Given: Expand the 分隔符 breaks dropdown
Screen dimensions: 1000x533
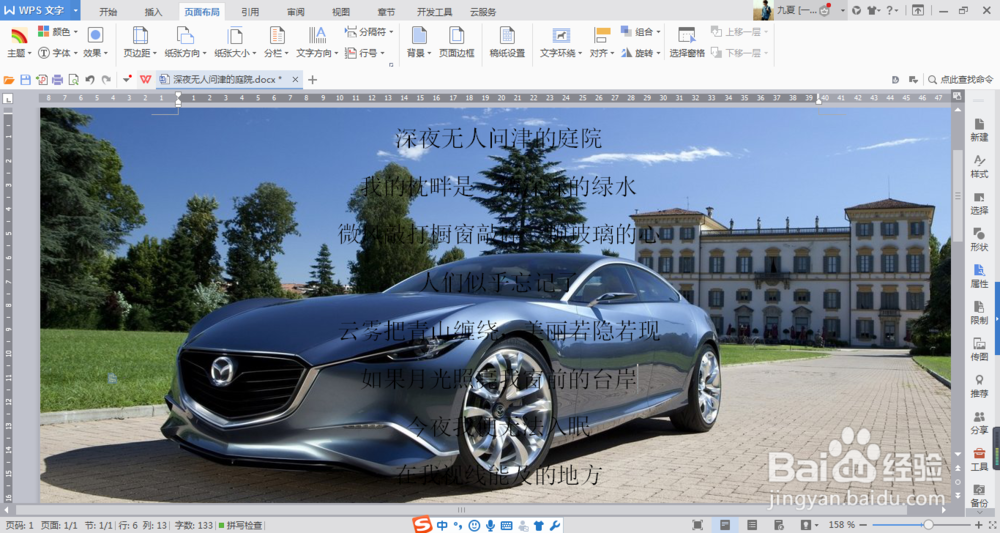Looking at the screenshot, I should 369,31.
